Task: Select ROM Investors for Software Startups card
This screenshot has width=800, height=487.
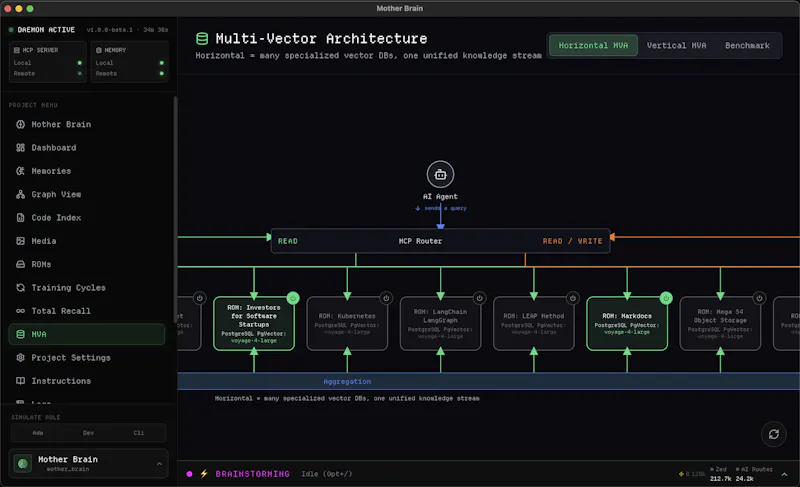Action: [x=254, y=324]
